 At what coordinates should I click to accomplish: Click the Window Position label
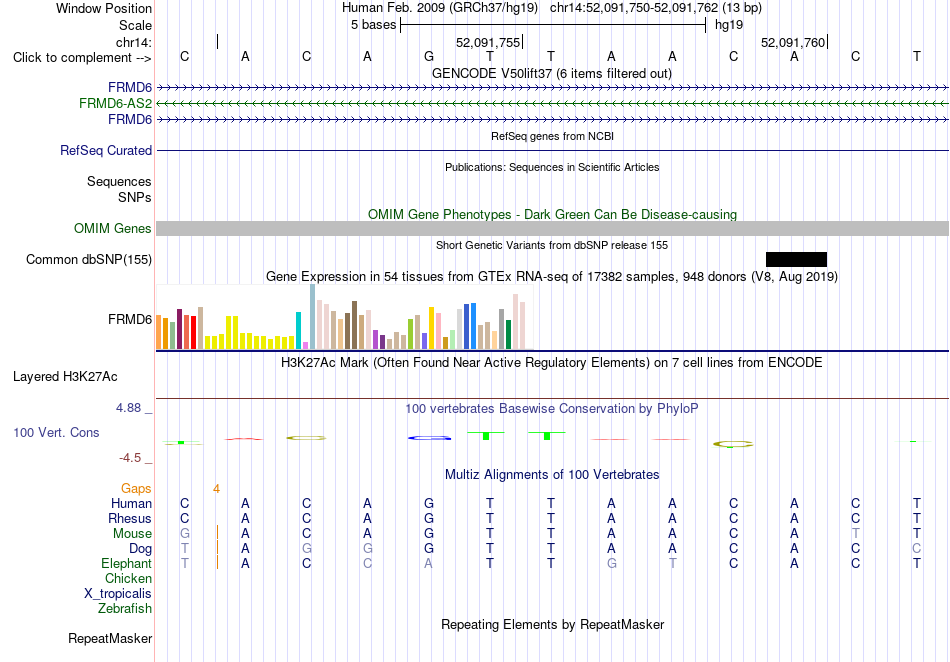click(x=104, y=8)
